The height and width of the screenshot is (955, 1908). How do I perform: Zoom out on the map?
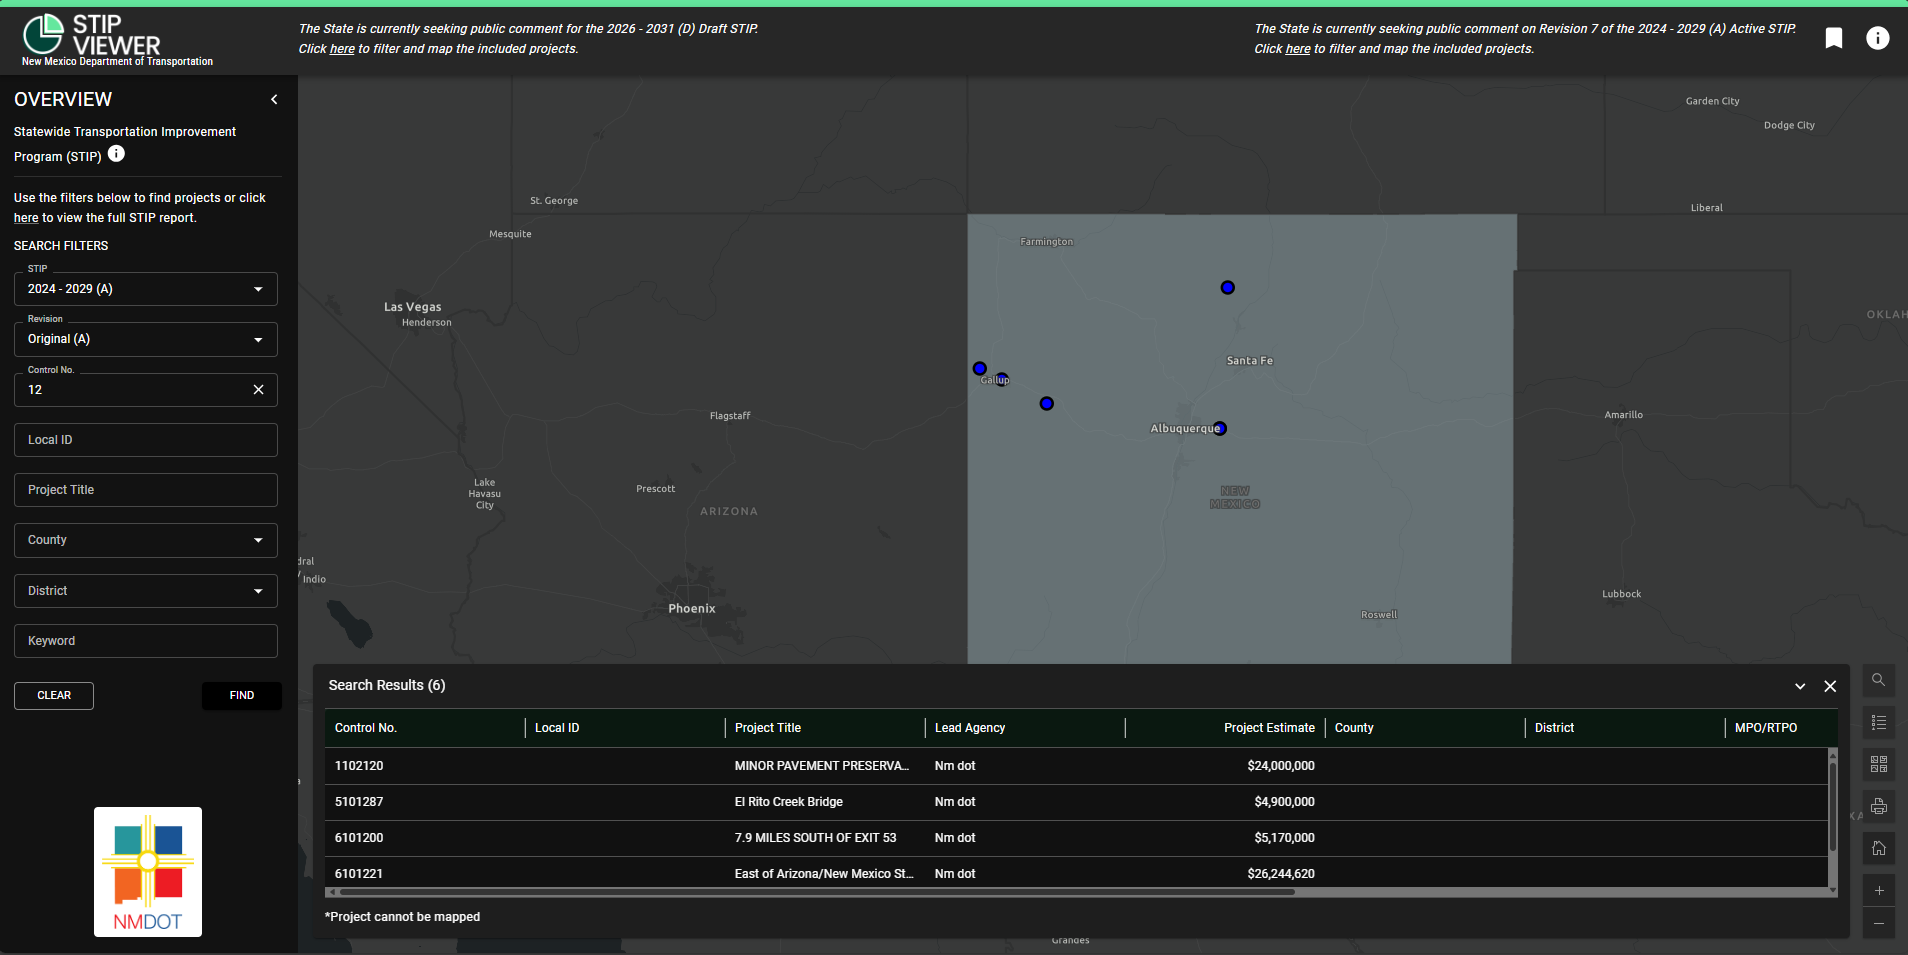[x=1878, y=923]
